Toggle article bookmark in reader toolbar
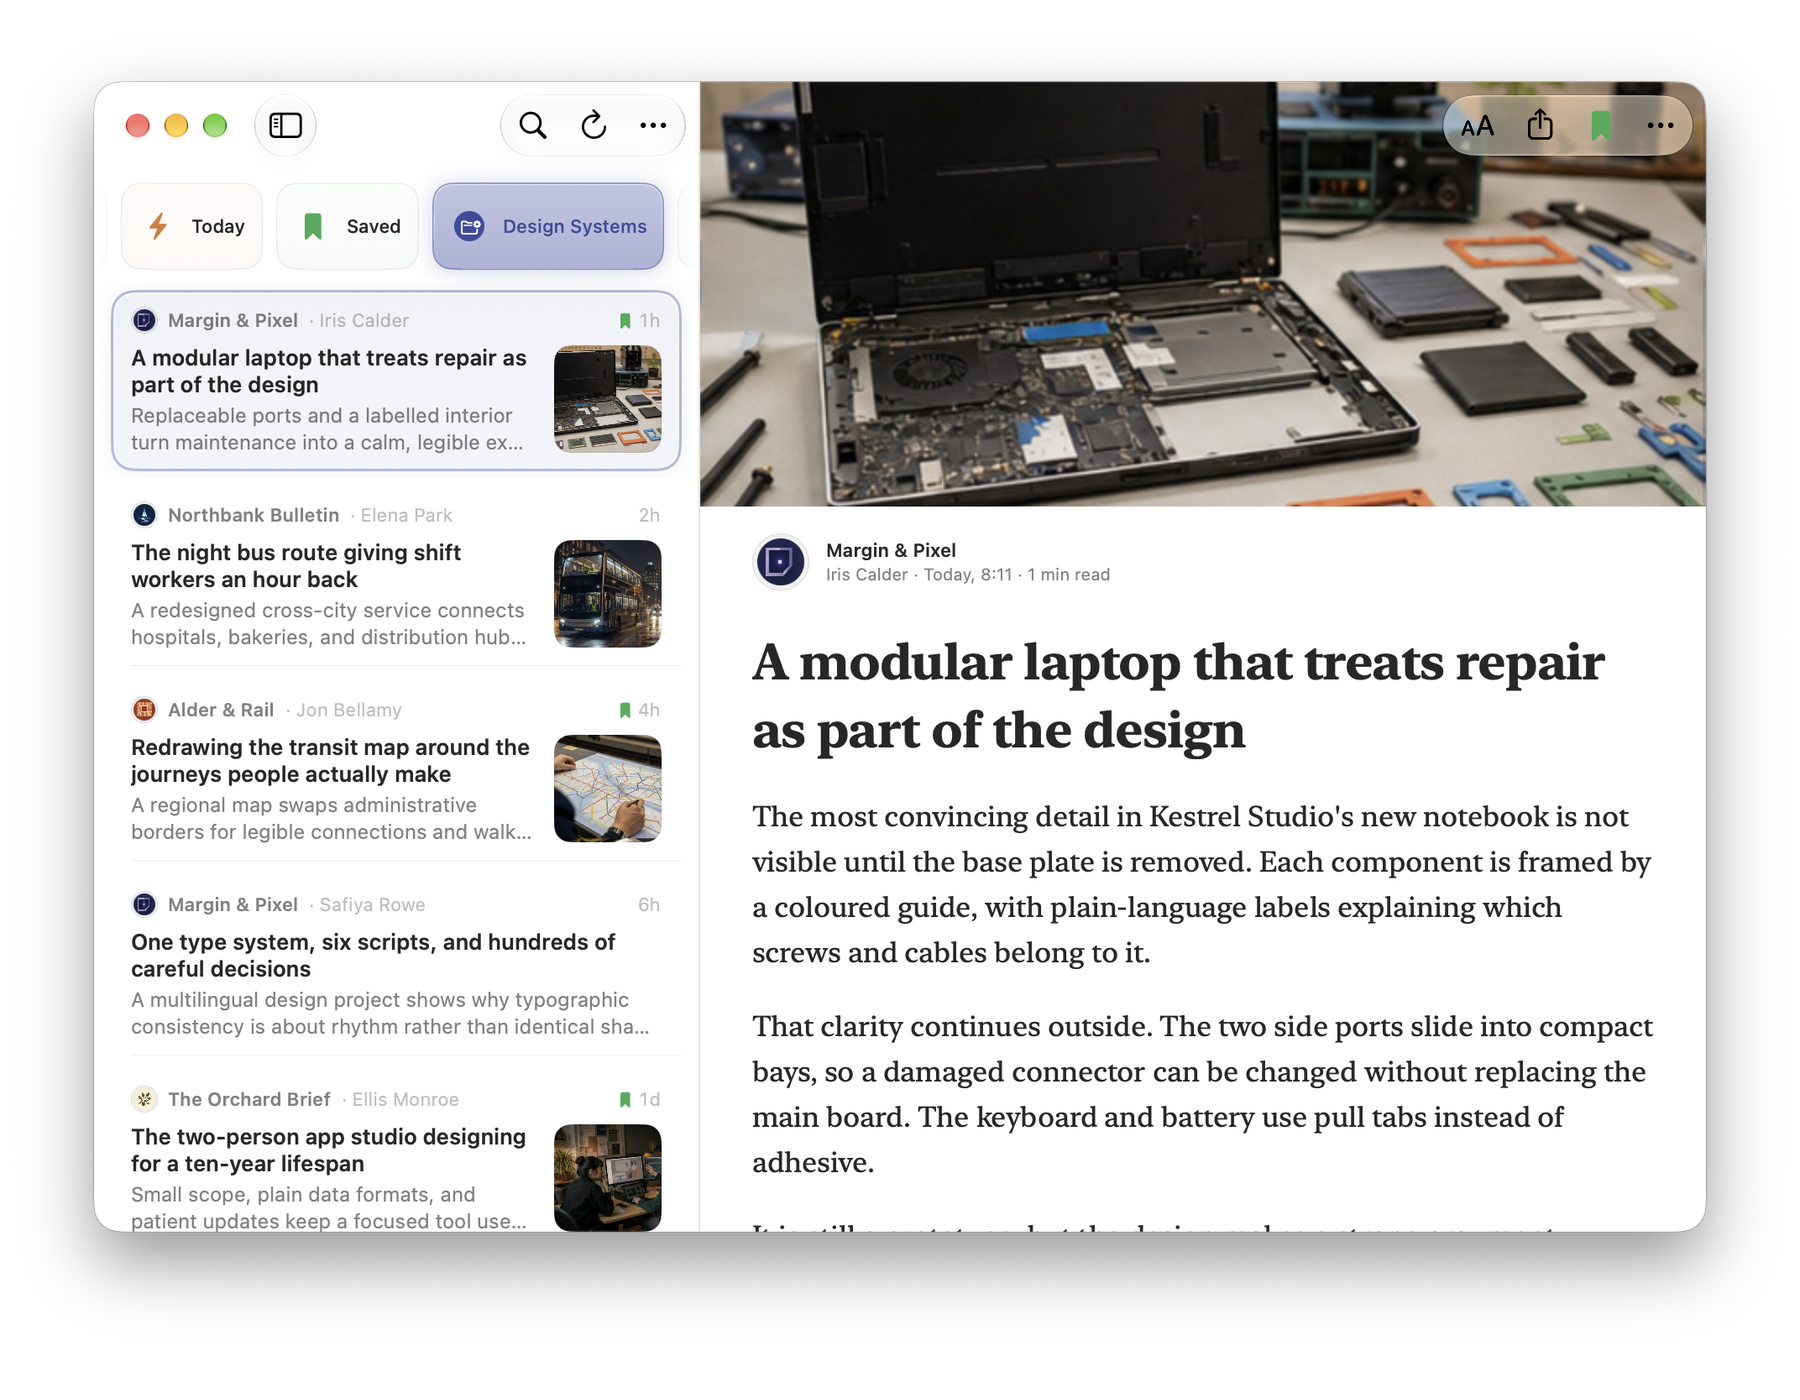The height and width of the screenshot is (1400, 1800). click(1601, 125)
